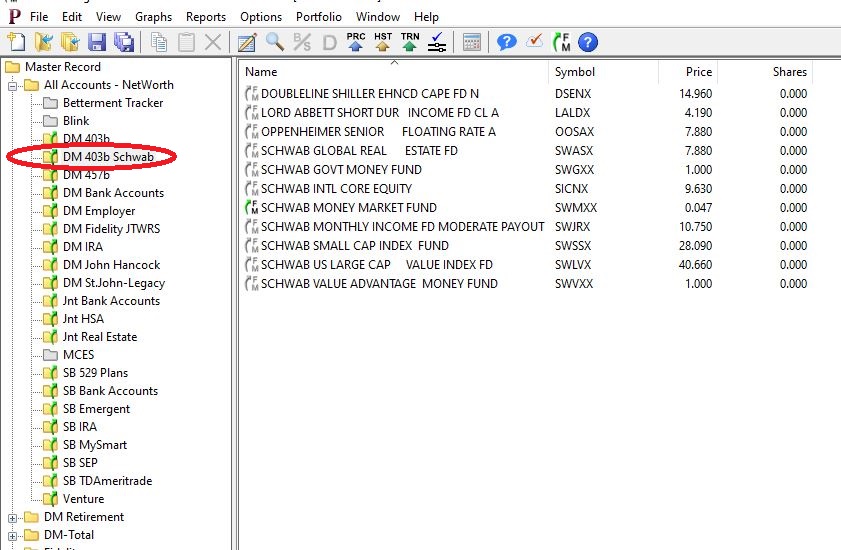Open the View menu

click(x=108, y=17)
